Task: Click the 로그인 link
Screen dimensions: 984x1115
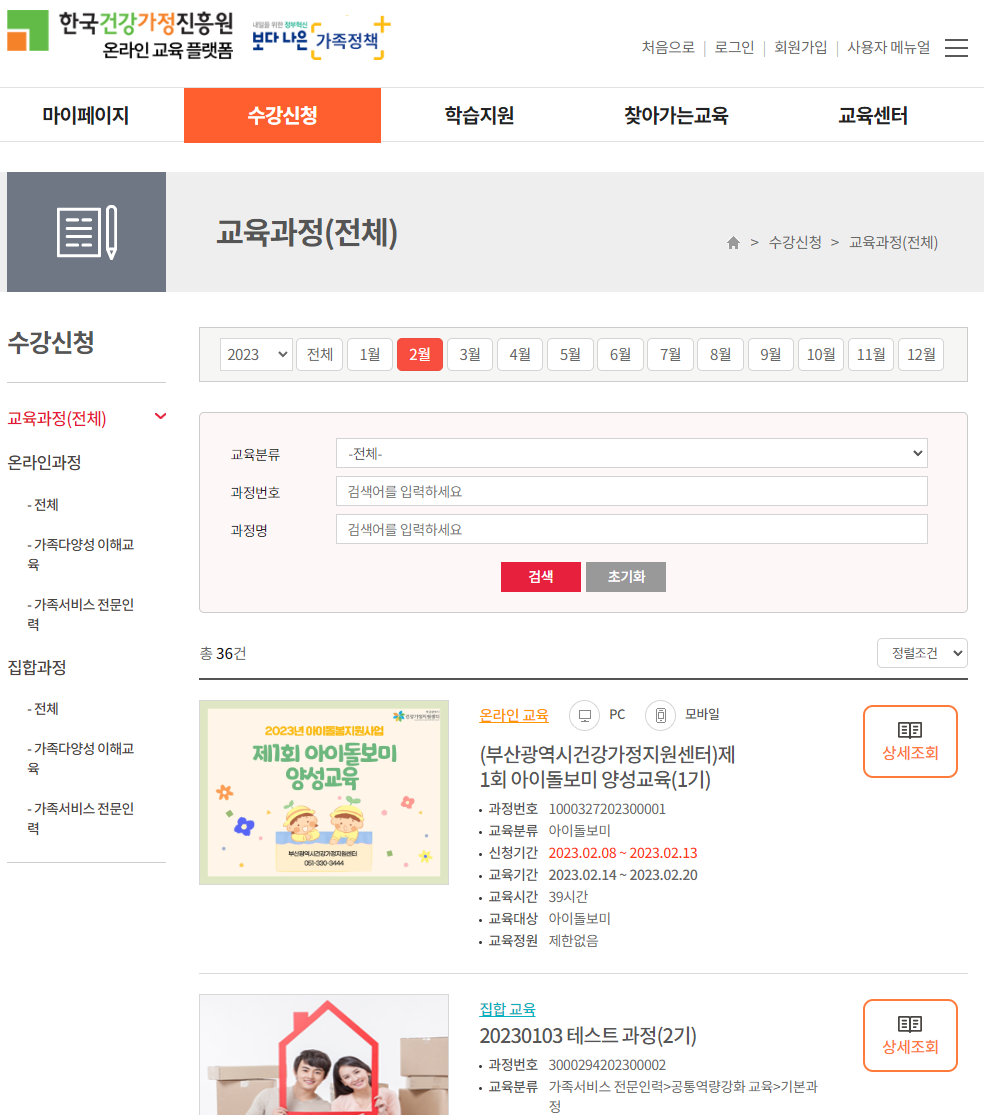Action: pyautogui.click(x=733, y=47)
